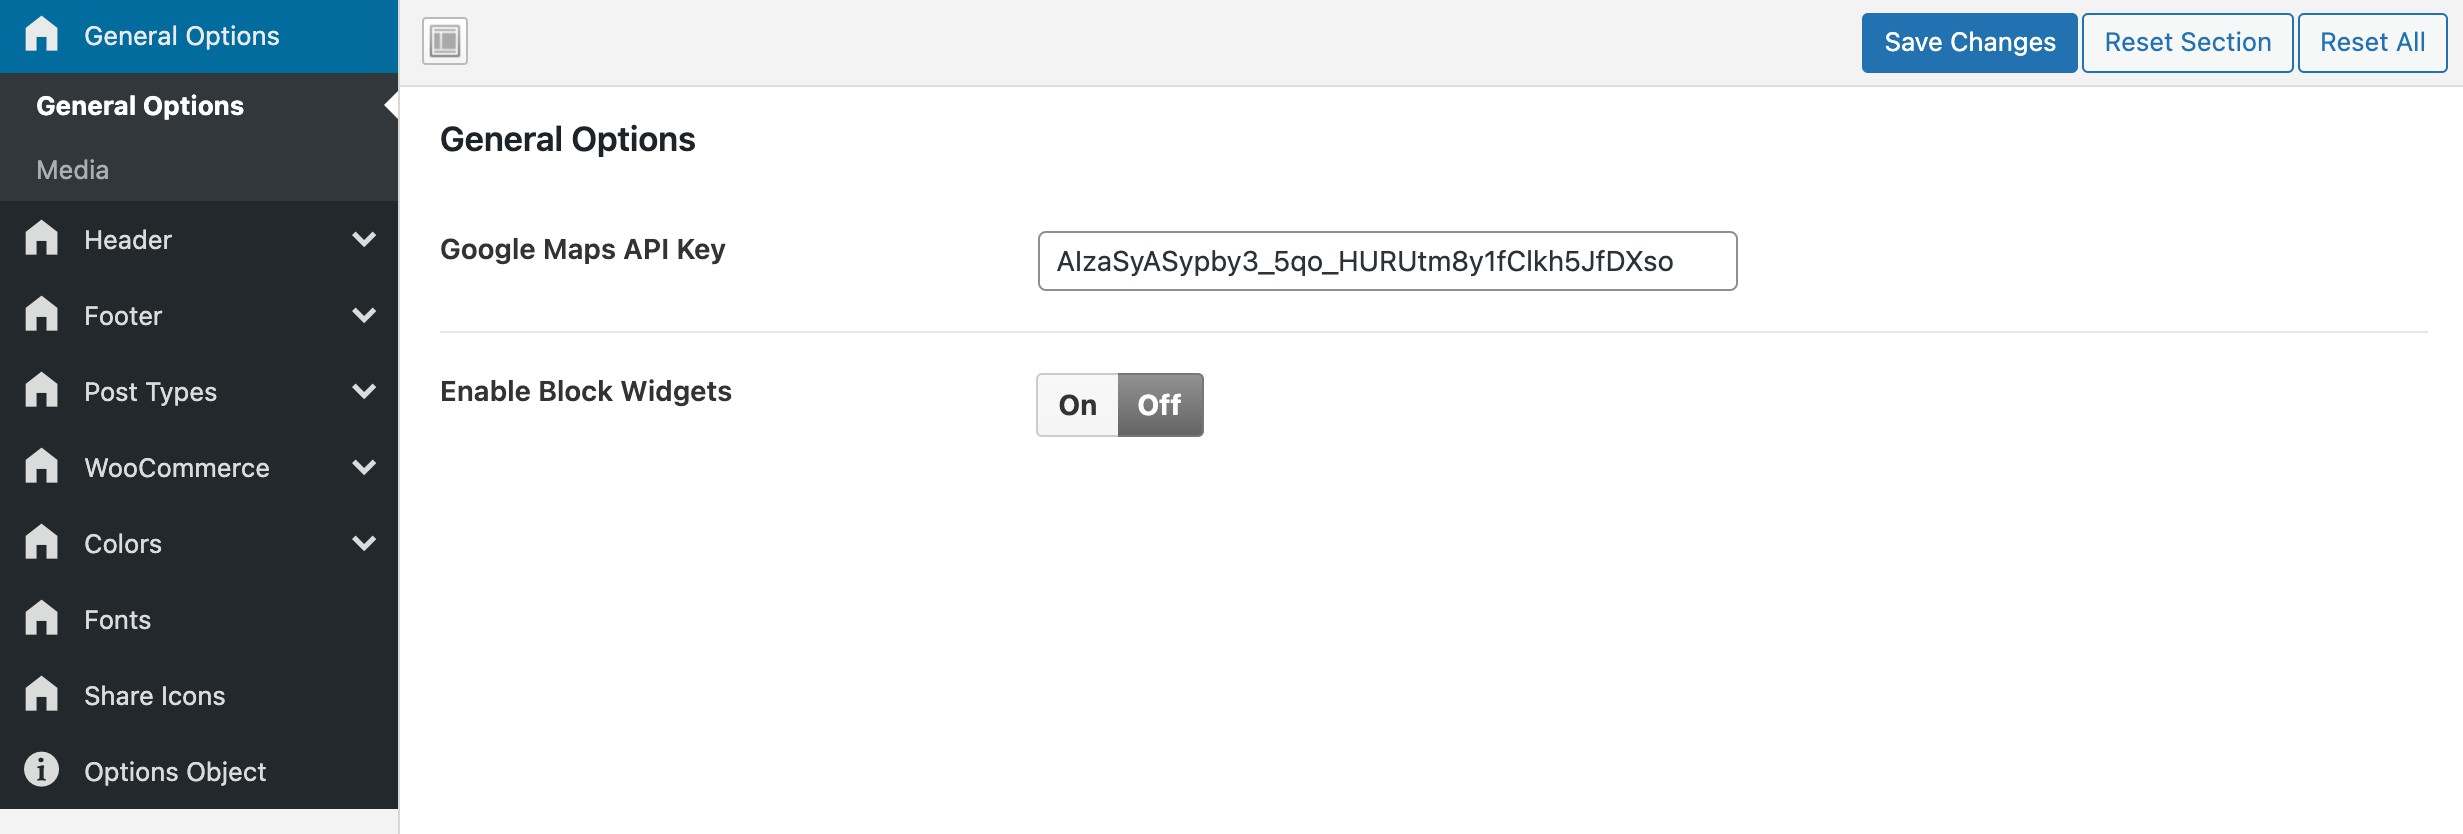Image resolution: width=2463 pixels, height=834 pixels.
Task: Click the home icon beside Fonts
Action: tap(41, 619)
